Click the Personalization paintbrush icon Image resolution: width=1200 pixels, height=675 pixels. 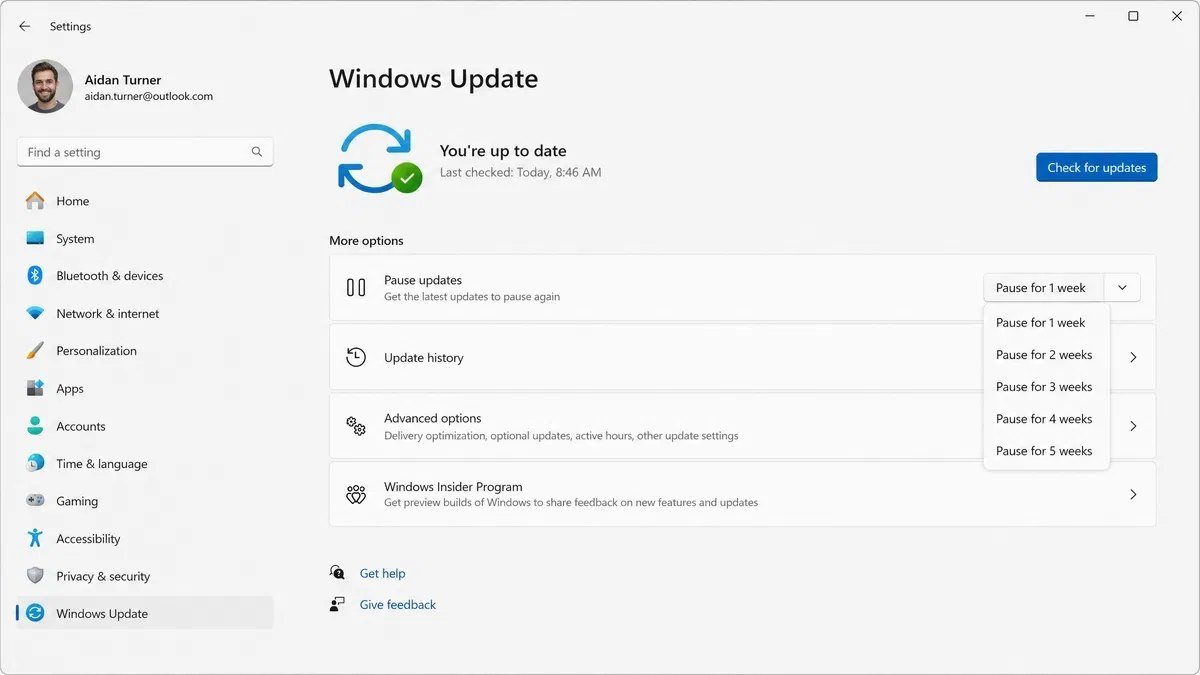coord(35,351)
